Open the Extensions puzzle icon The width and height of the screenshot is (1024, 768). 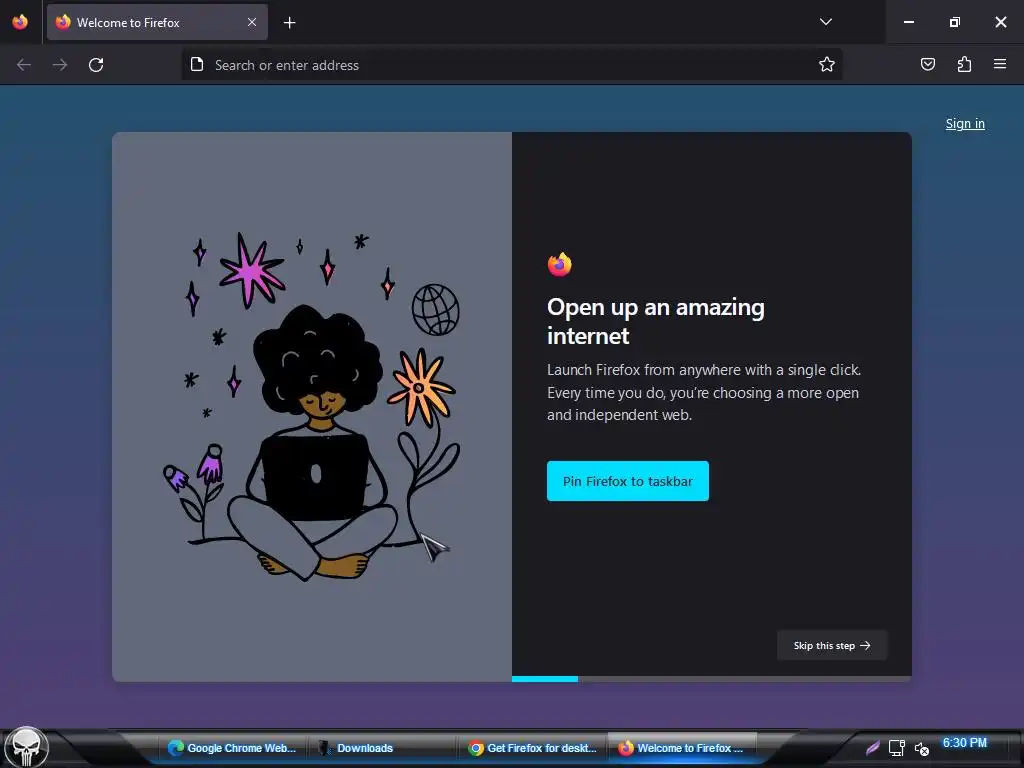pyautogui.click(x=964, y=64)
